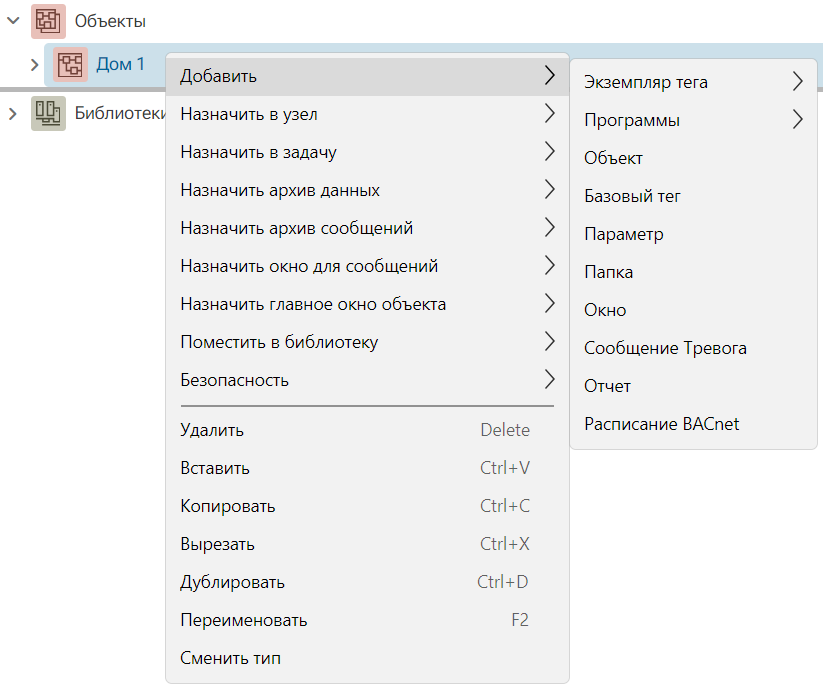Choose Переименовать in the context menu

367,620
